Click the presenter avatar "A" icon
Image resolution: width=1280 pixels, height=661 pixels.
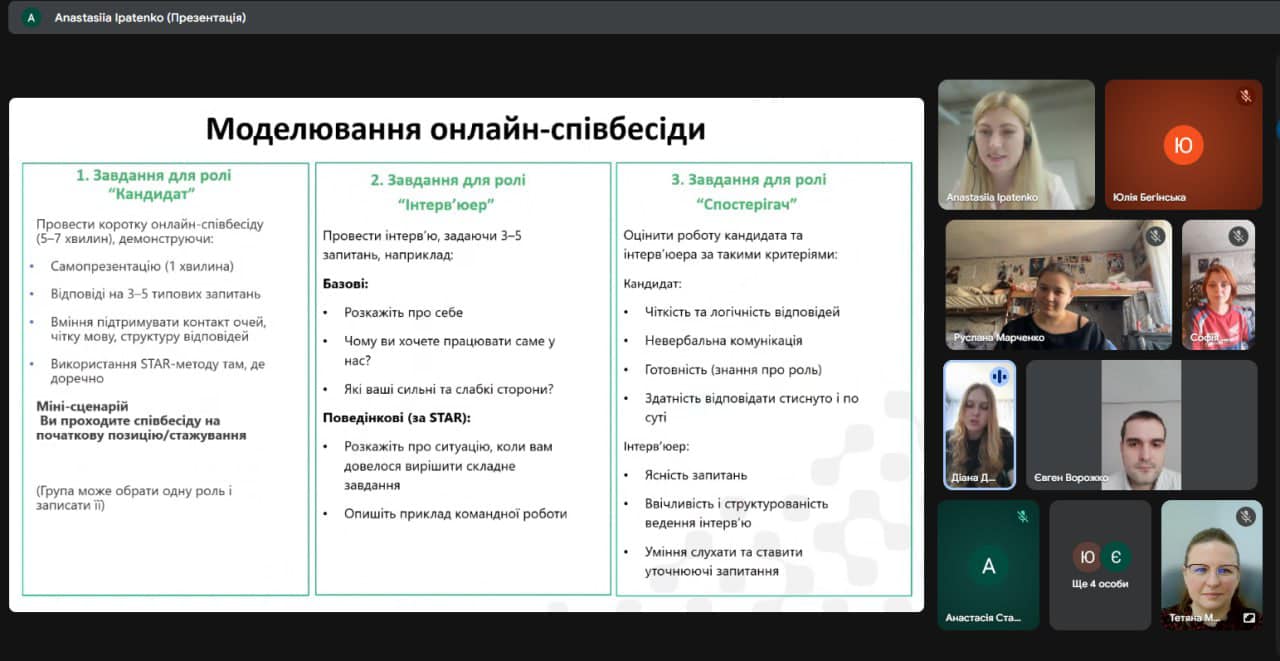[31, 17]
